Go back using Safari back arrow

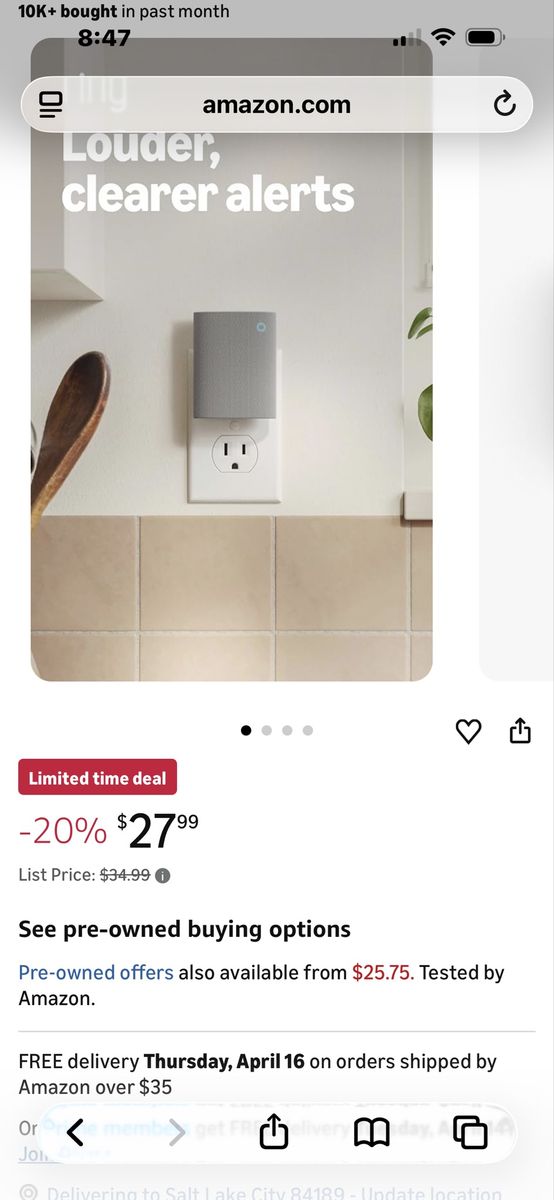(75, 1132)
